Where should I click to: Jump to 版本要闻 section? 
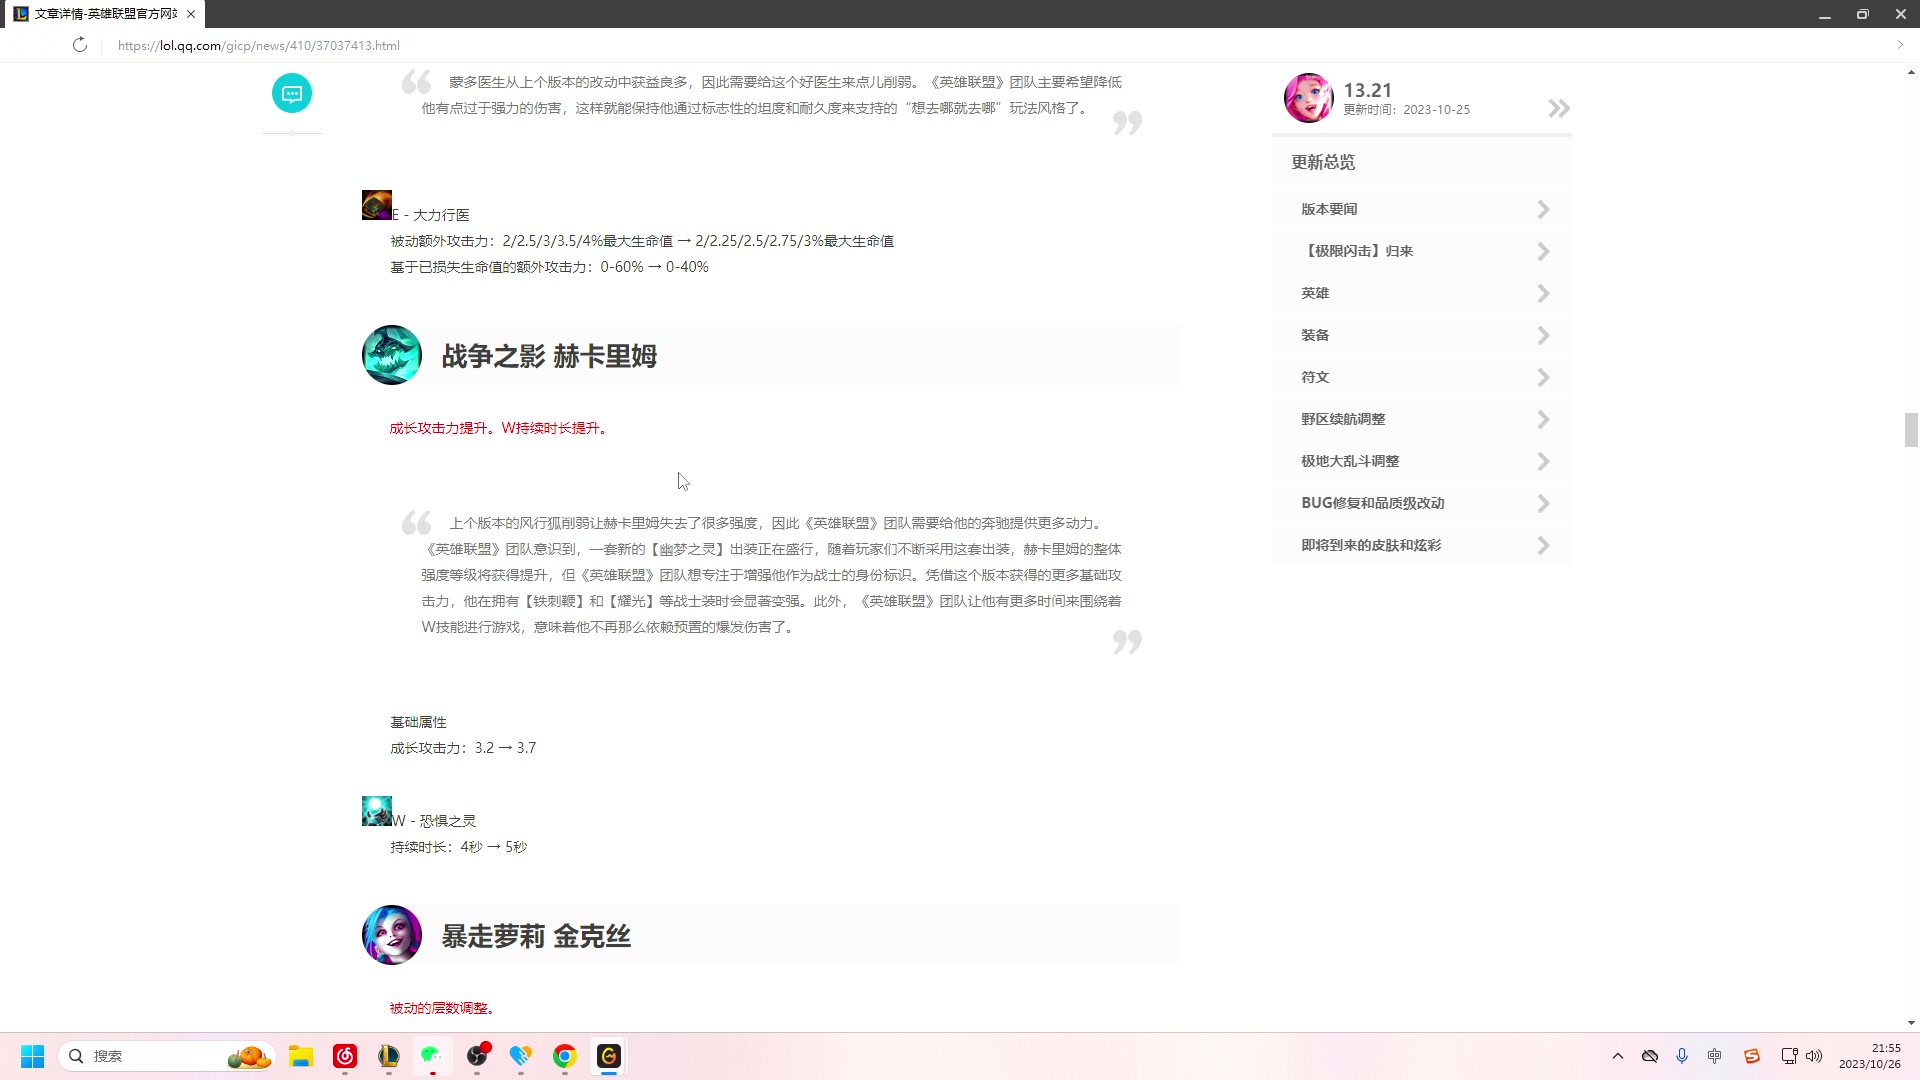pyautogui.click(x=1422, y=209)
